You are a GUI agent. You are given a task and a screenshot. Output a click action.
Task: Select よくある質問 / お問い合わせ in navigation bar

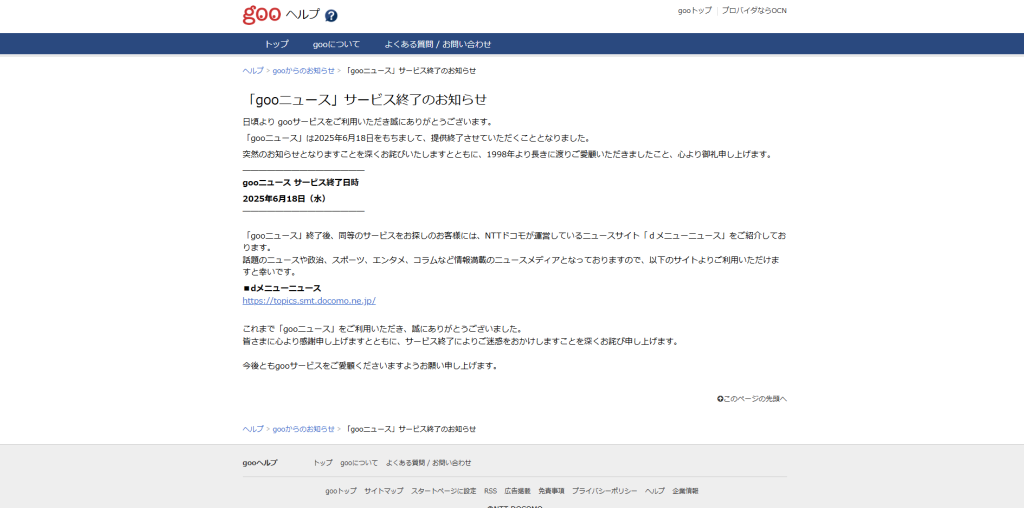pos(437,44)
